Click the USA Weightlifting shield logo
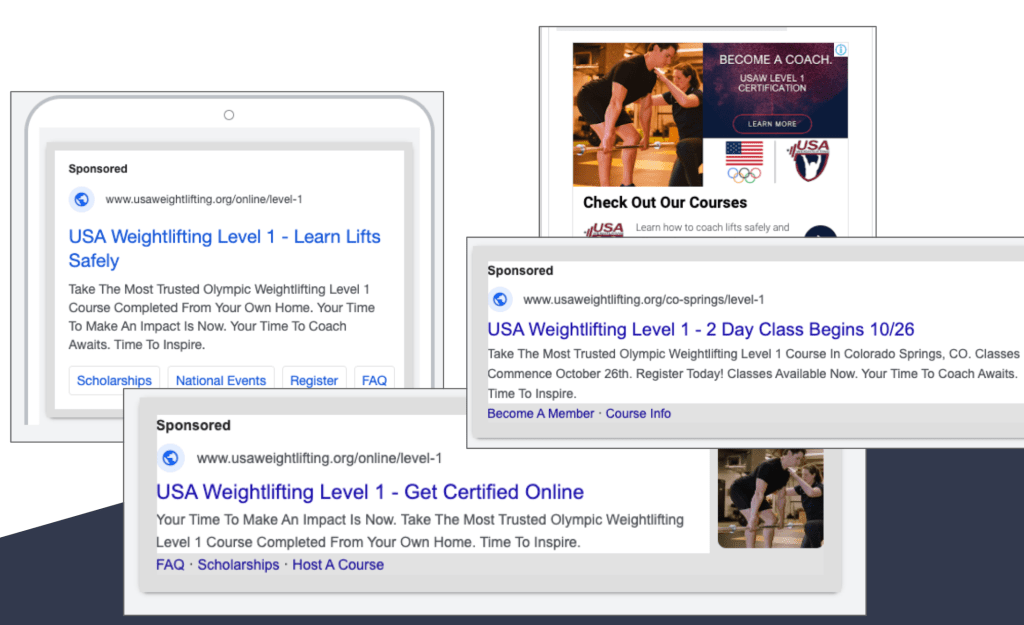This screenshot has width=1024, height=625. tap(809, 160)
